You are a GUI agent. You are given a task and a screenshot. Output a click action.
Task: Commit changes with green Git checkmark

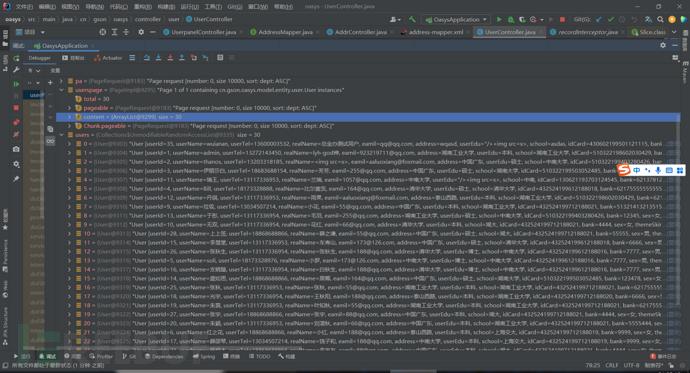(x=610, y=19)
